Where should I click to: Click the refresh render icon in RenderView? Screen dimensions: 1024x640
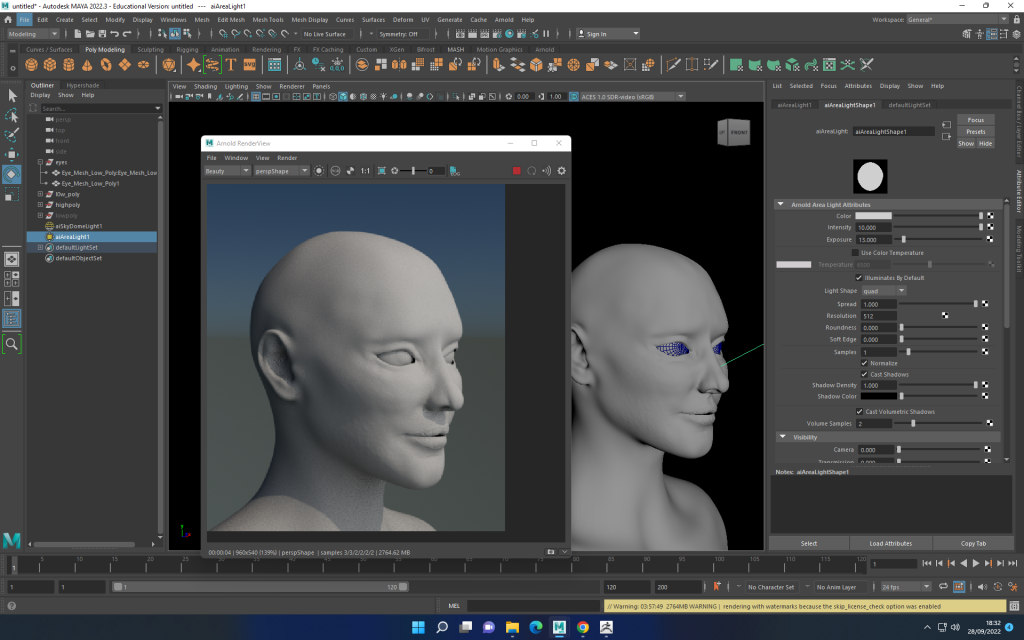pos(532,171)
